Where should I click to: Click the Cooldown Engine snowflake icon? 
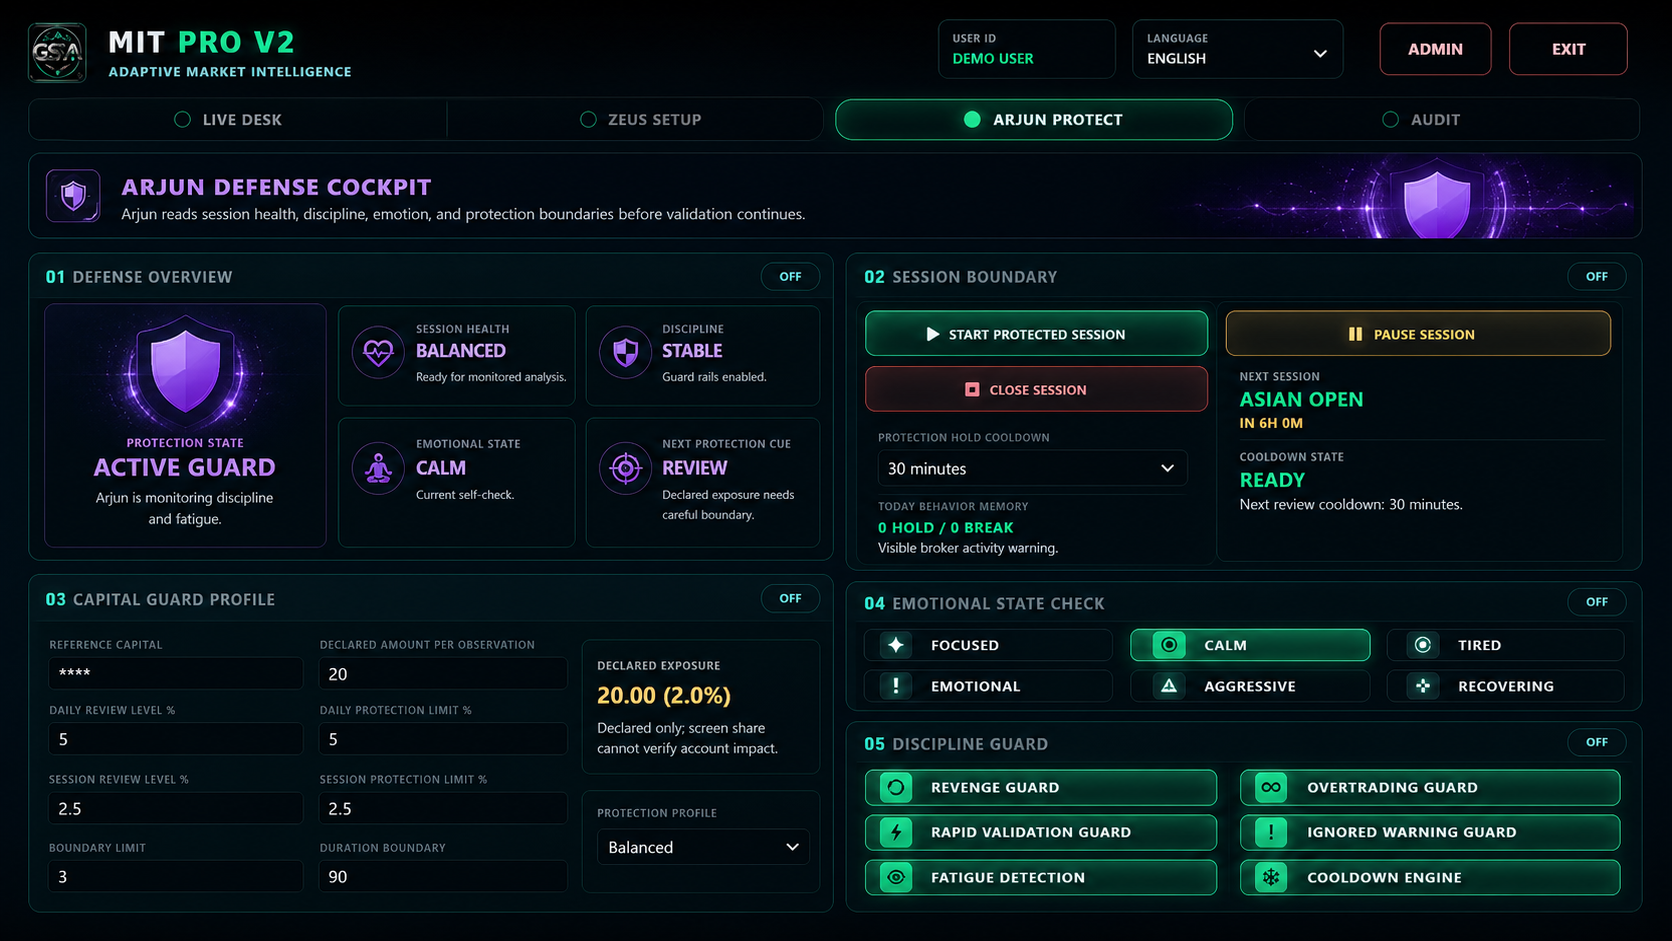point(1271,877)
